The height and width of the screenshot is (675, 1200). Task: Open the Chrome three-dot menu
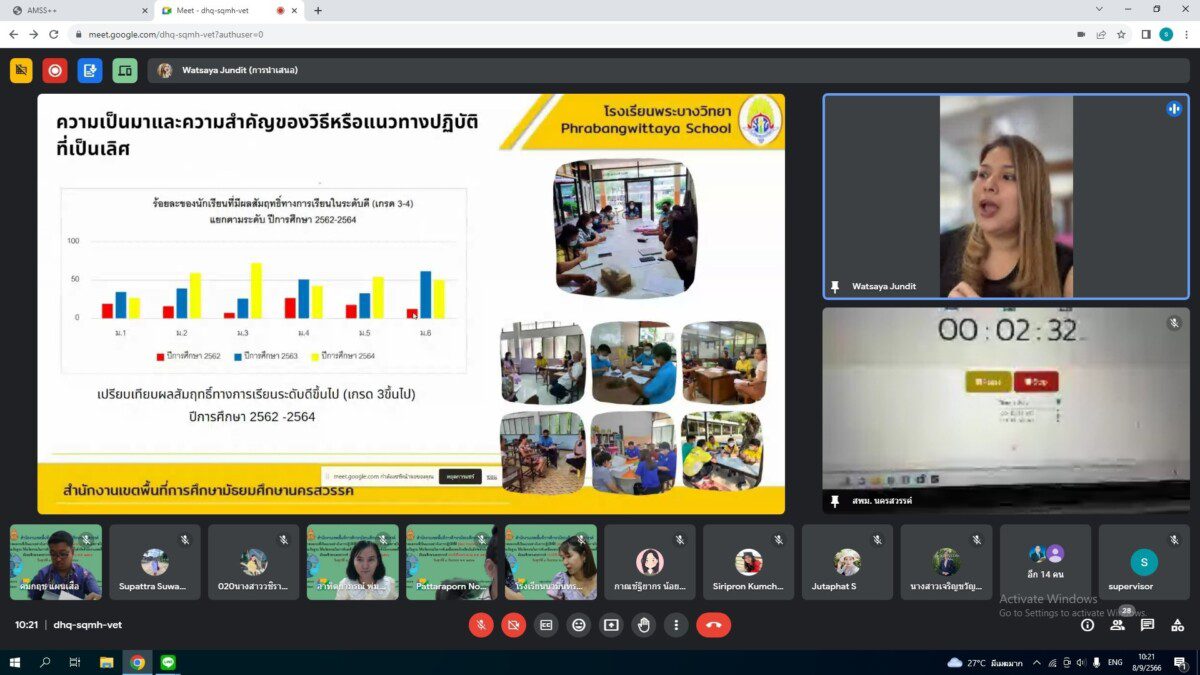click(x=1186, y=34)
